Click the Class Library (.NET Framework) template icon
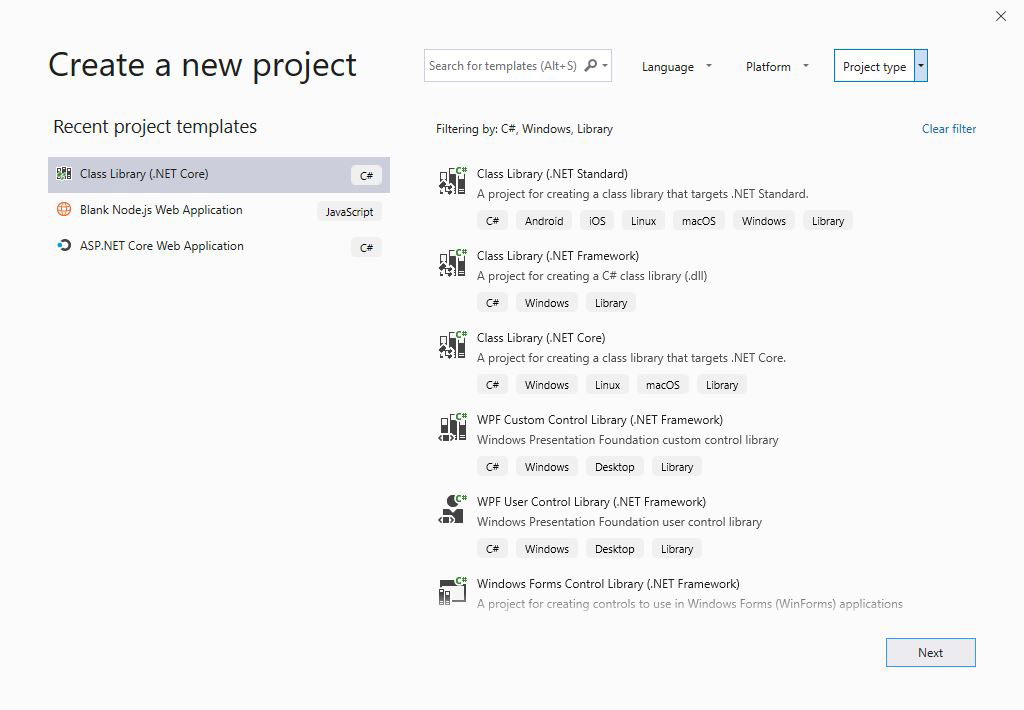This screenshot has height=710, width=1024. coord(451,262)
